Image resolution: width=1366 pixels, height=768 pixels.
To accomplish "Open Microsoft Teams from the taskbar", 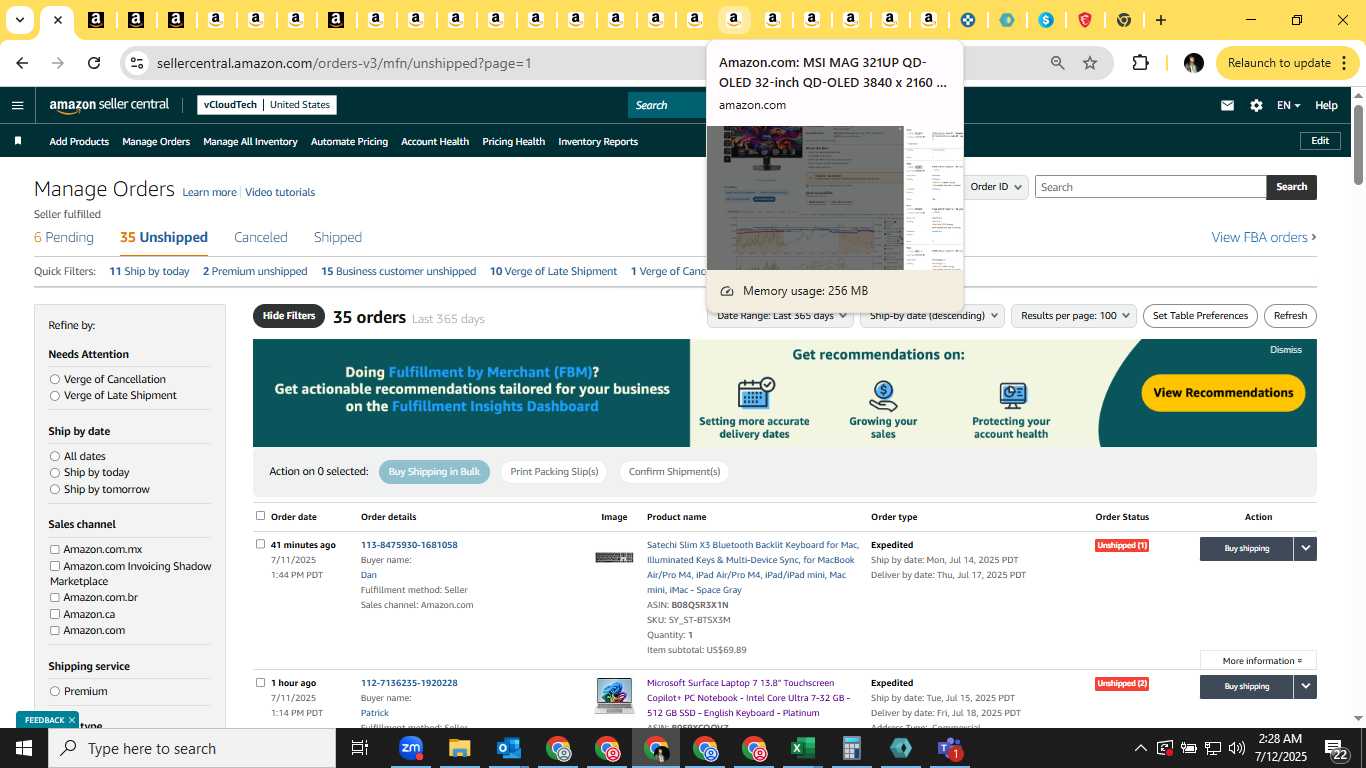I will point(949,748).
